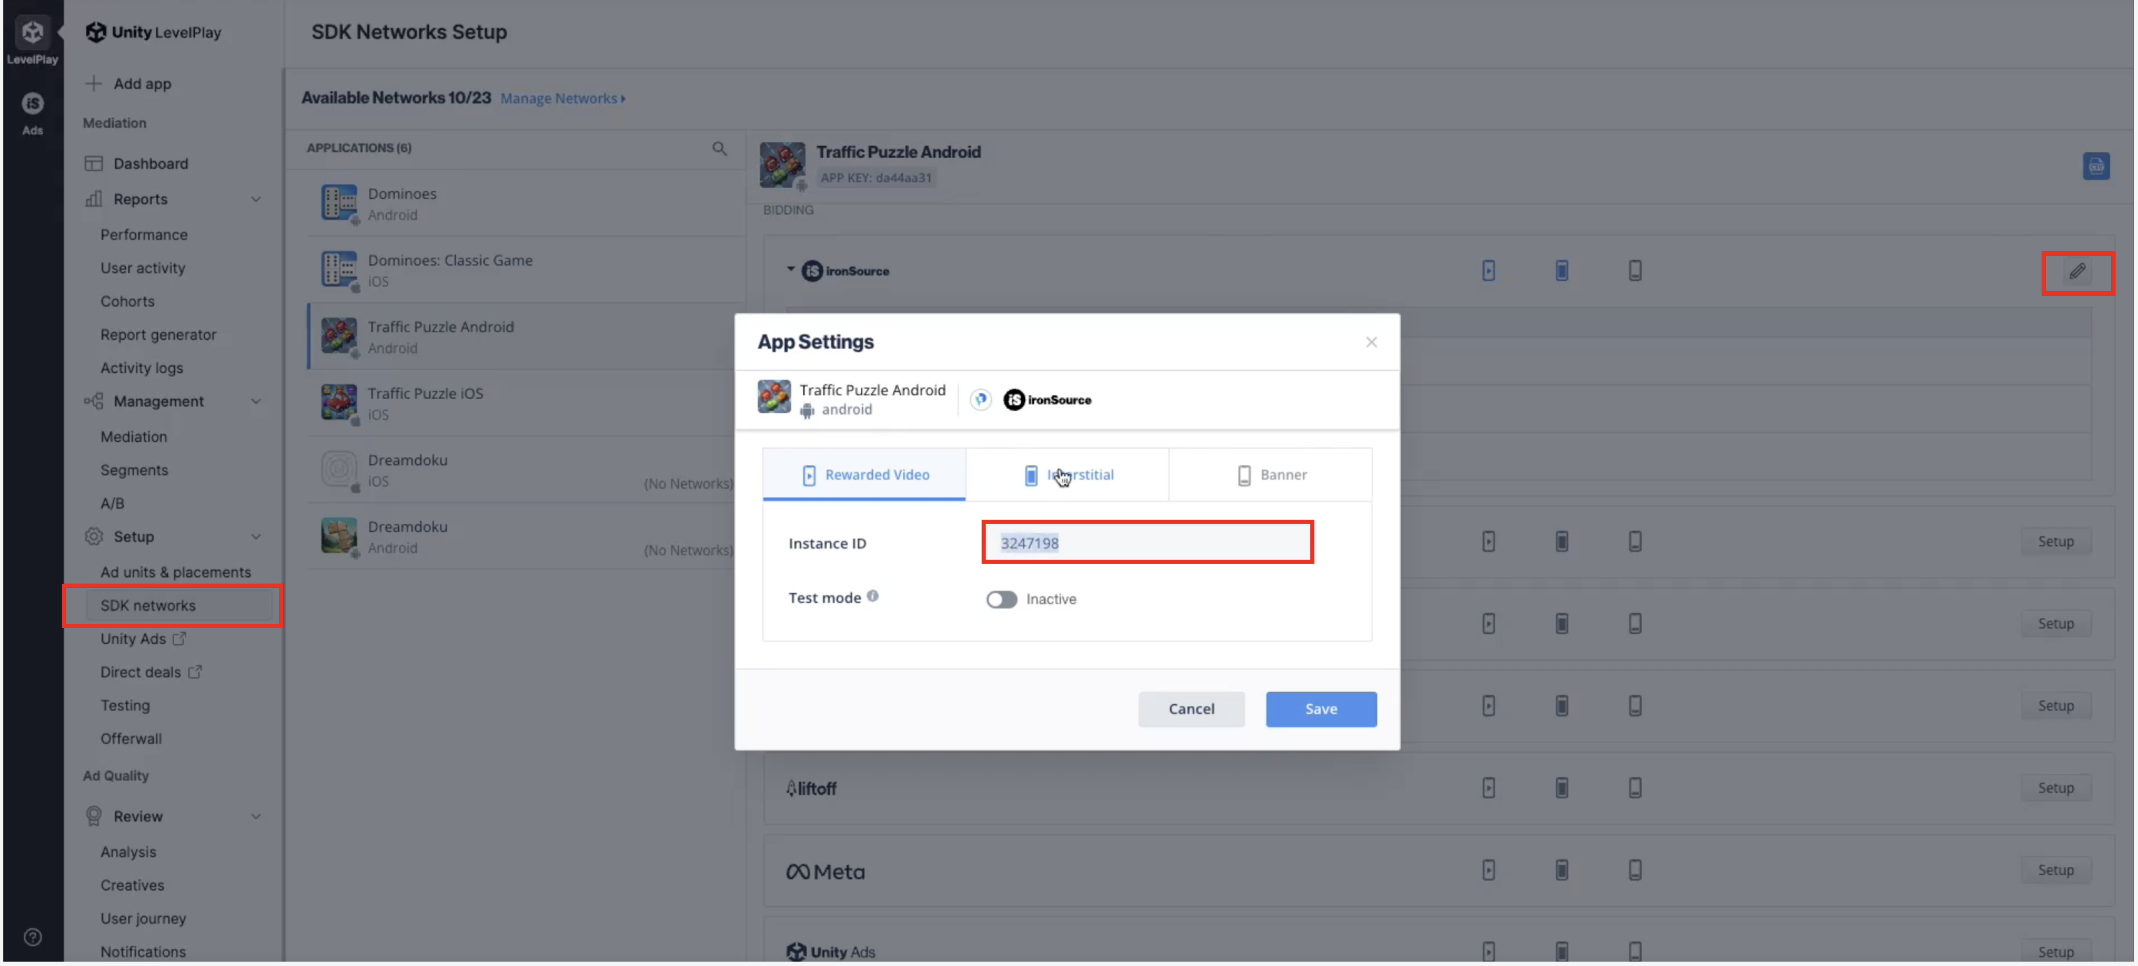Viewport: 2138px width, 966px height.
Task: Collapse the Management section chevron
Action: click(x=256, y=401)
